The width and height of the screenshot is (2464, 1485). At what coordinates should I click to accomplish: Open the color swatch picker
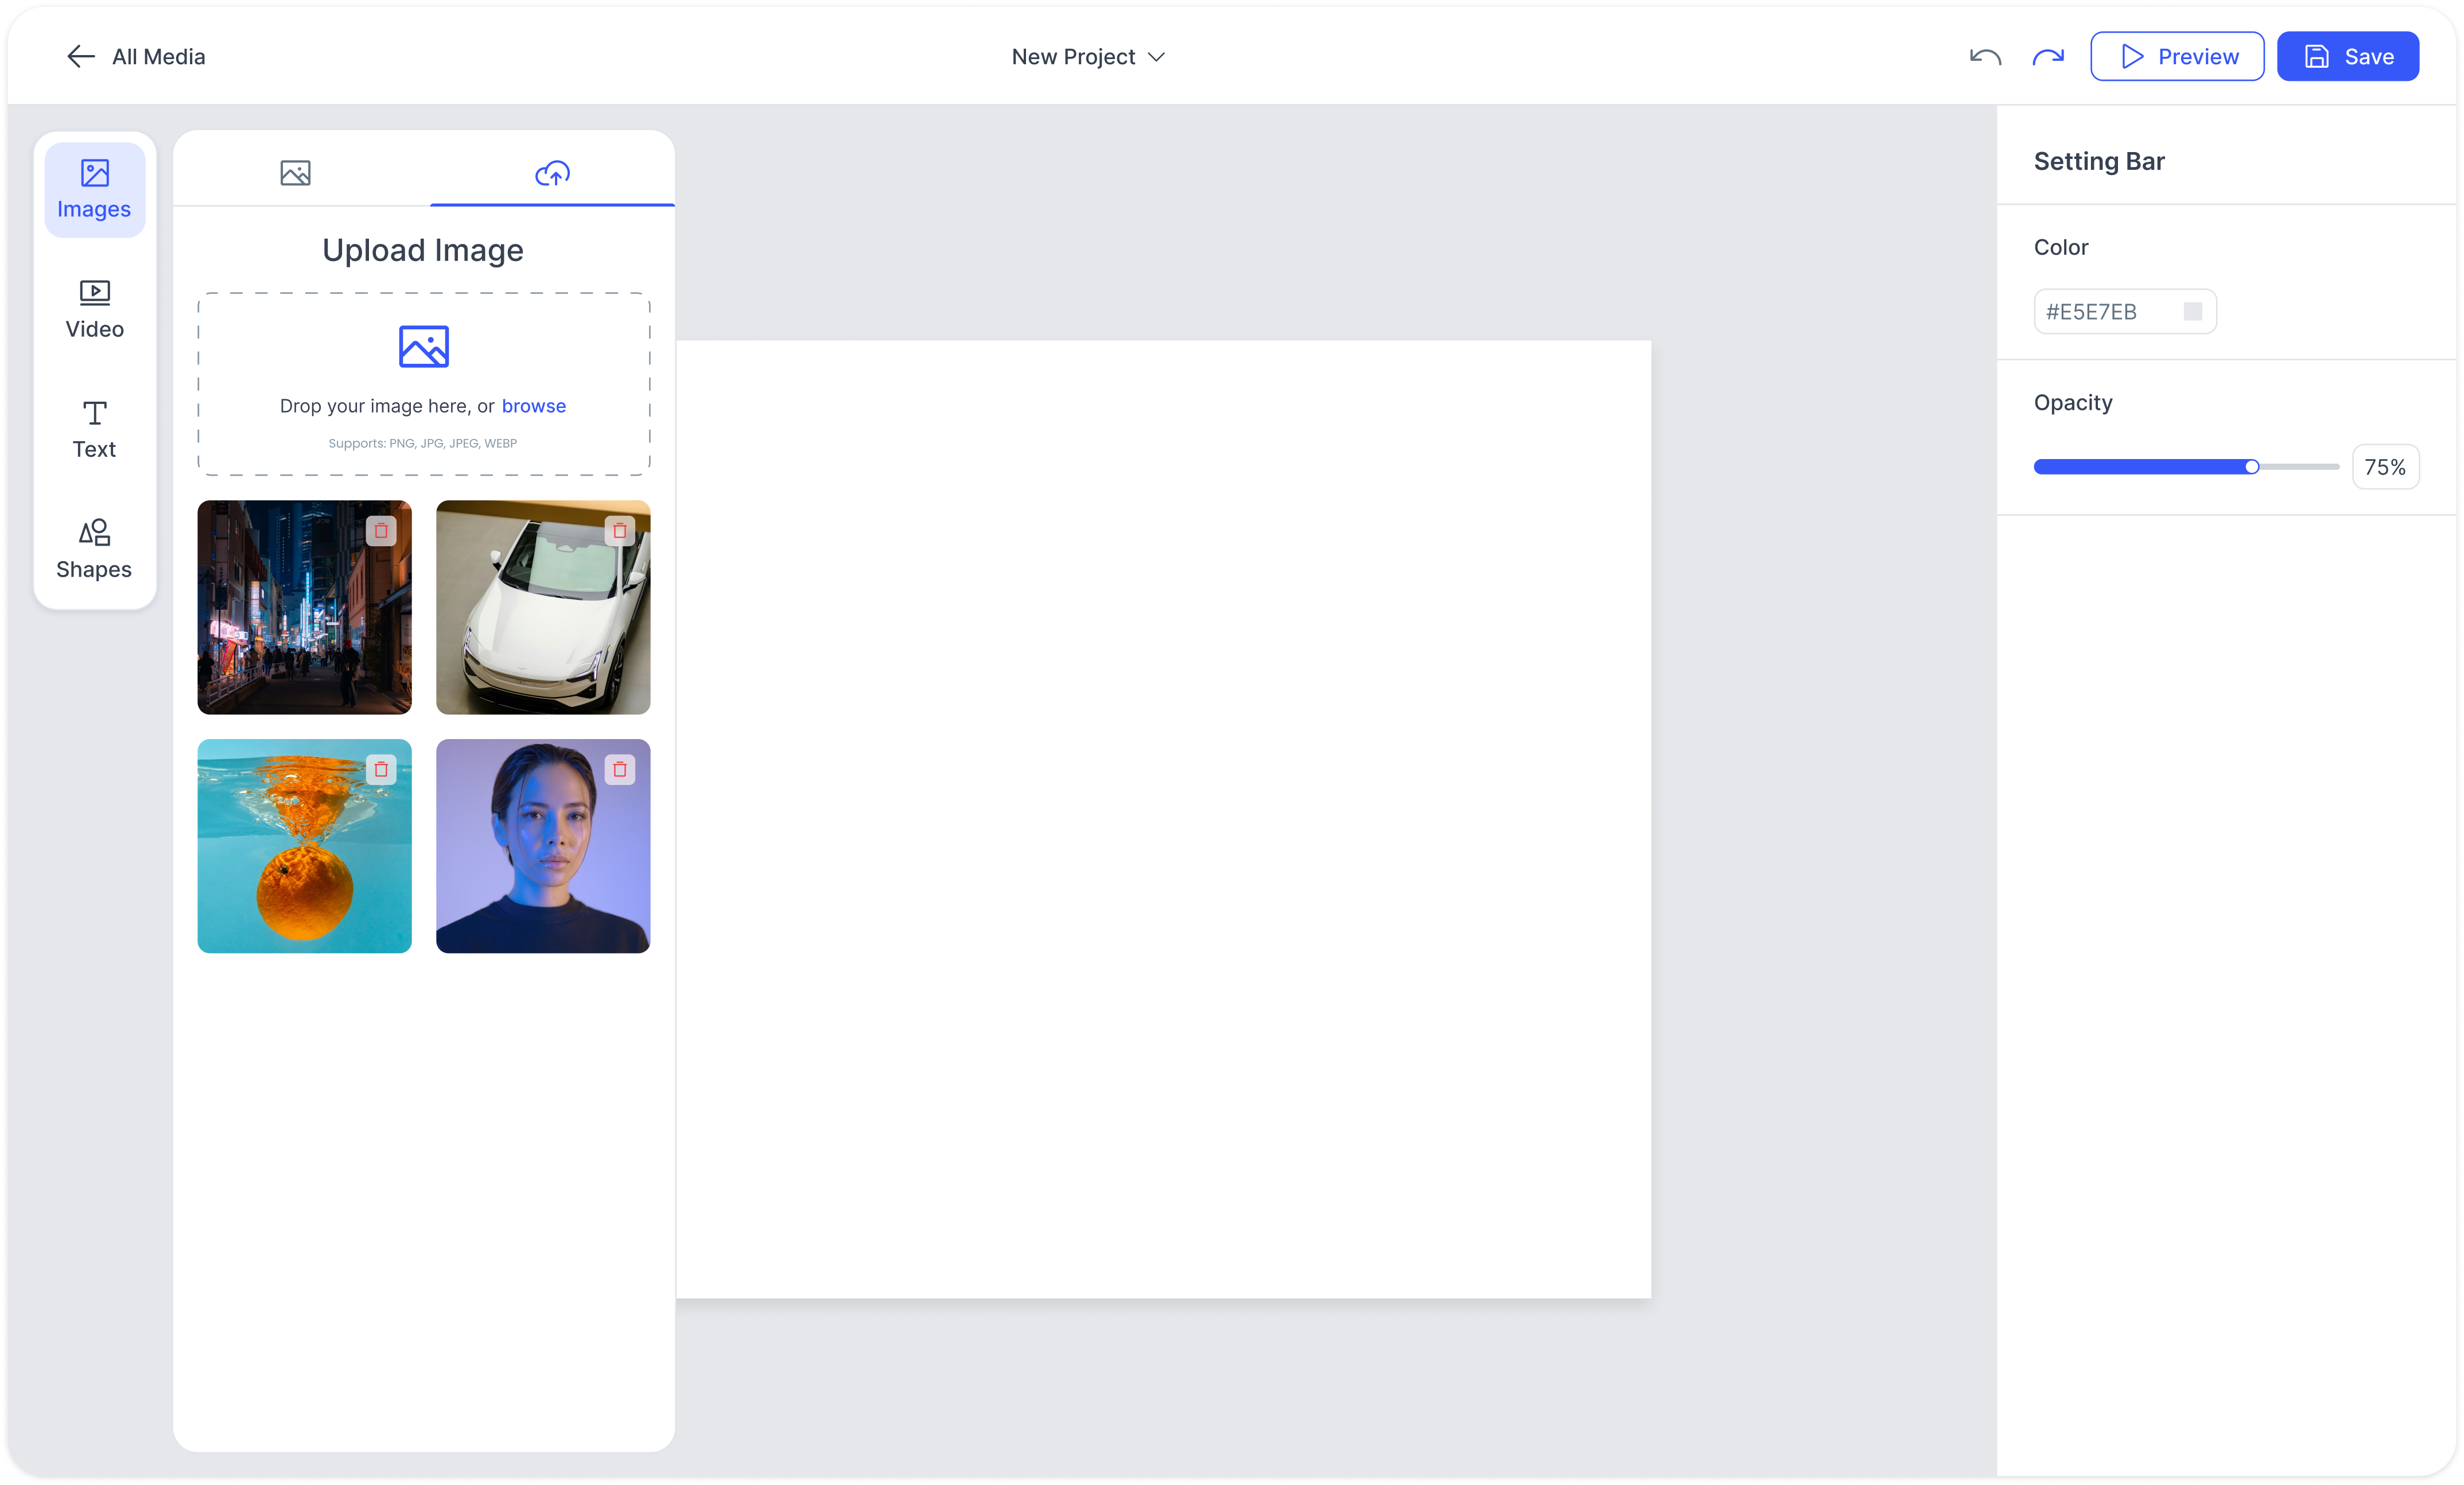[2193, 312]
